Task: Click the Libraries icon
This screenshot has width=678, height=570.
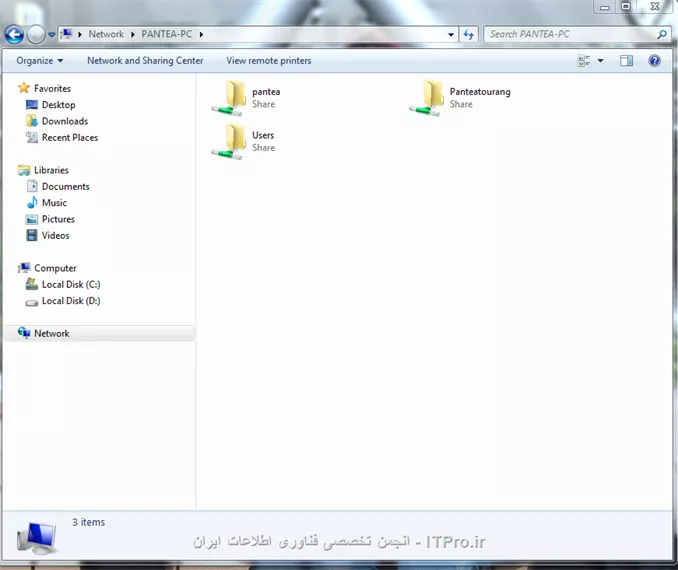Action: pyautogui.click(x=24, y=170)
